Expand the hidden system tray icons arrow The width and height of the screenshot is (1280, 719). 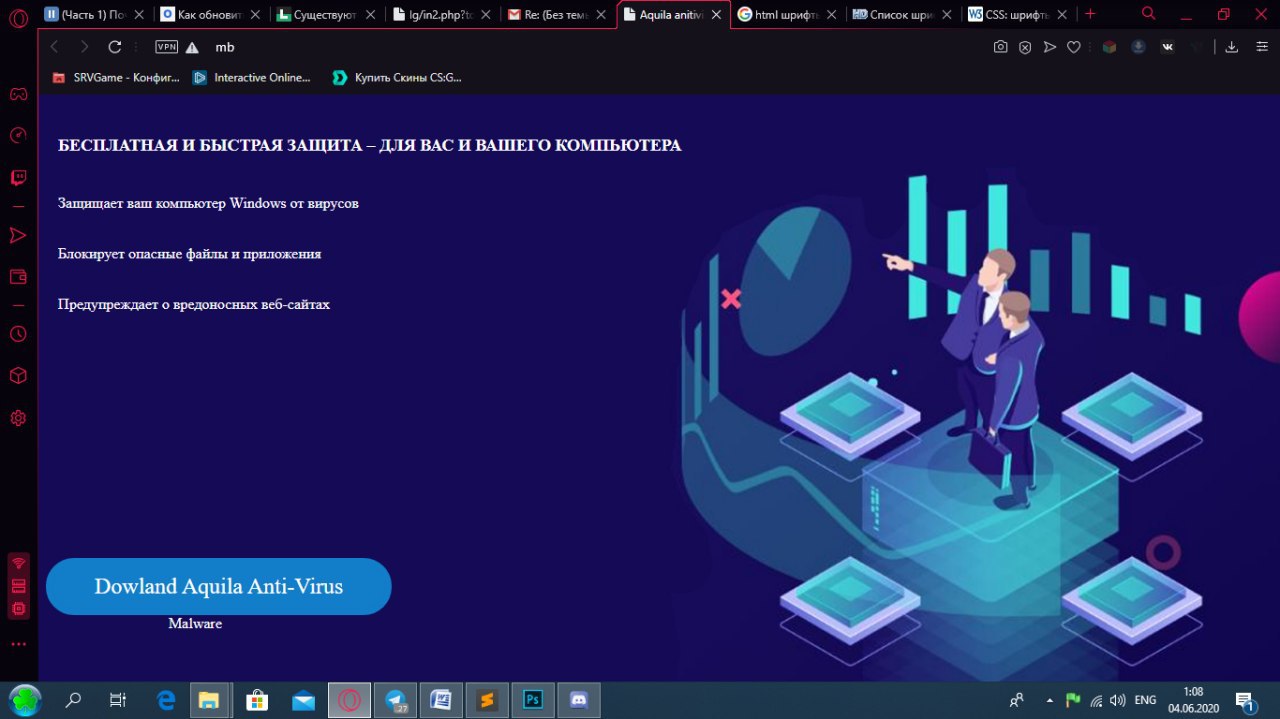tap(1049, 700)
